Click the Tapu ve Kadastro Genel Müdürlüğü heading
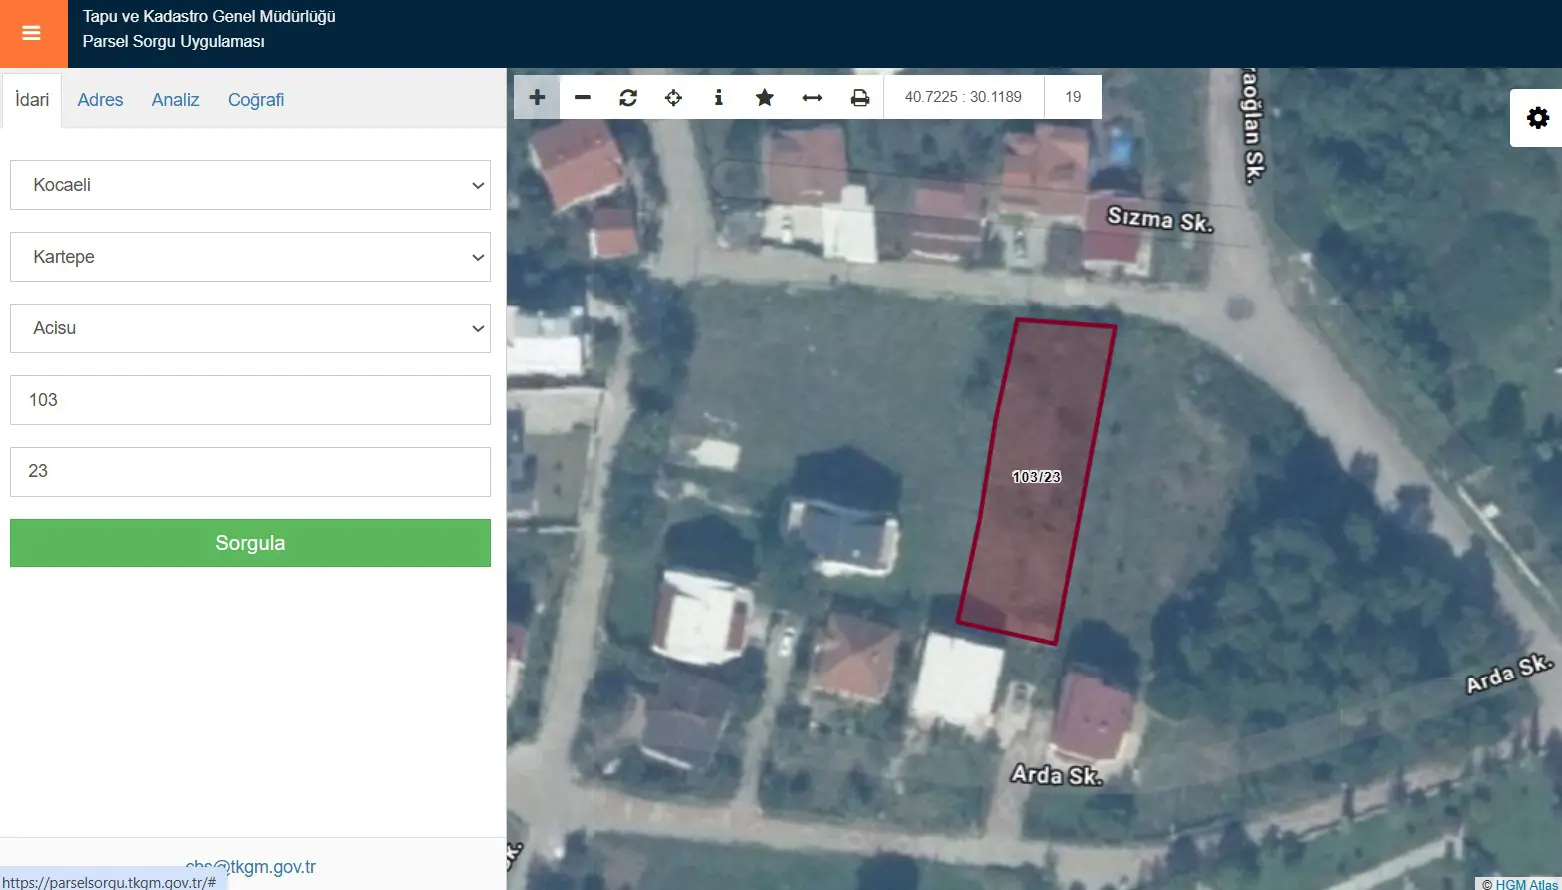 [x=209, y=17]
